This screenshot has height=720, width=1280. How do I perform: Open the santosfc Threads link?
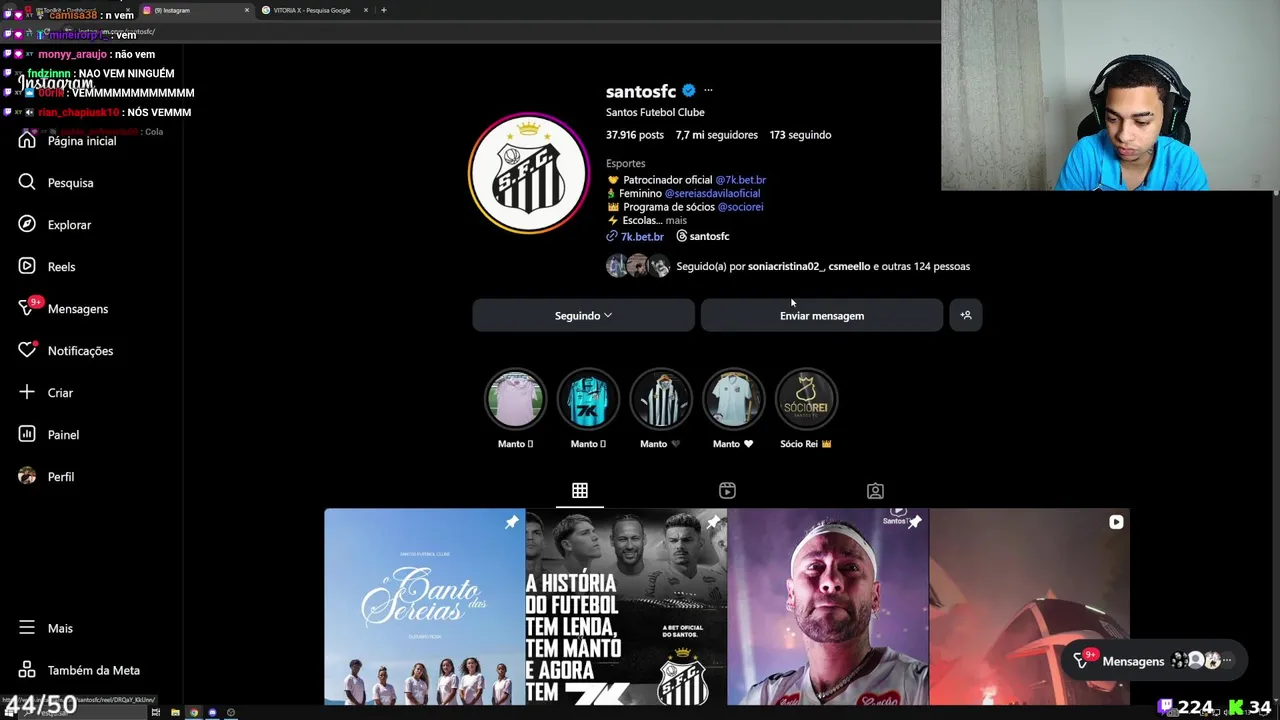tap(703, 236)
